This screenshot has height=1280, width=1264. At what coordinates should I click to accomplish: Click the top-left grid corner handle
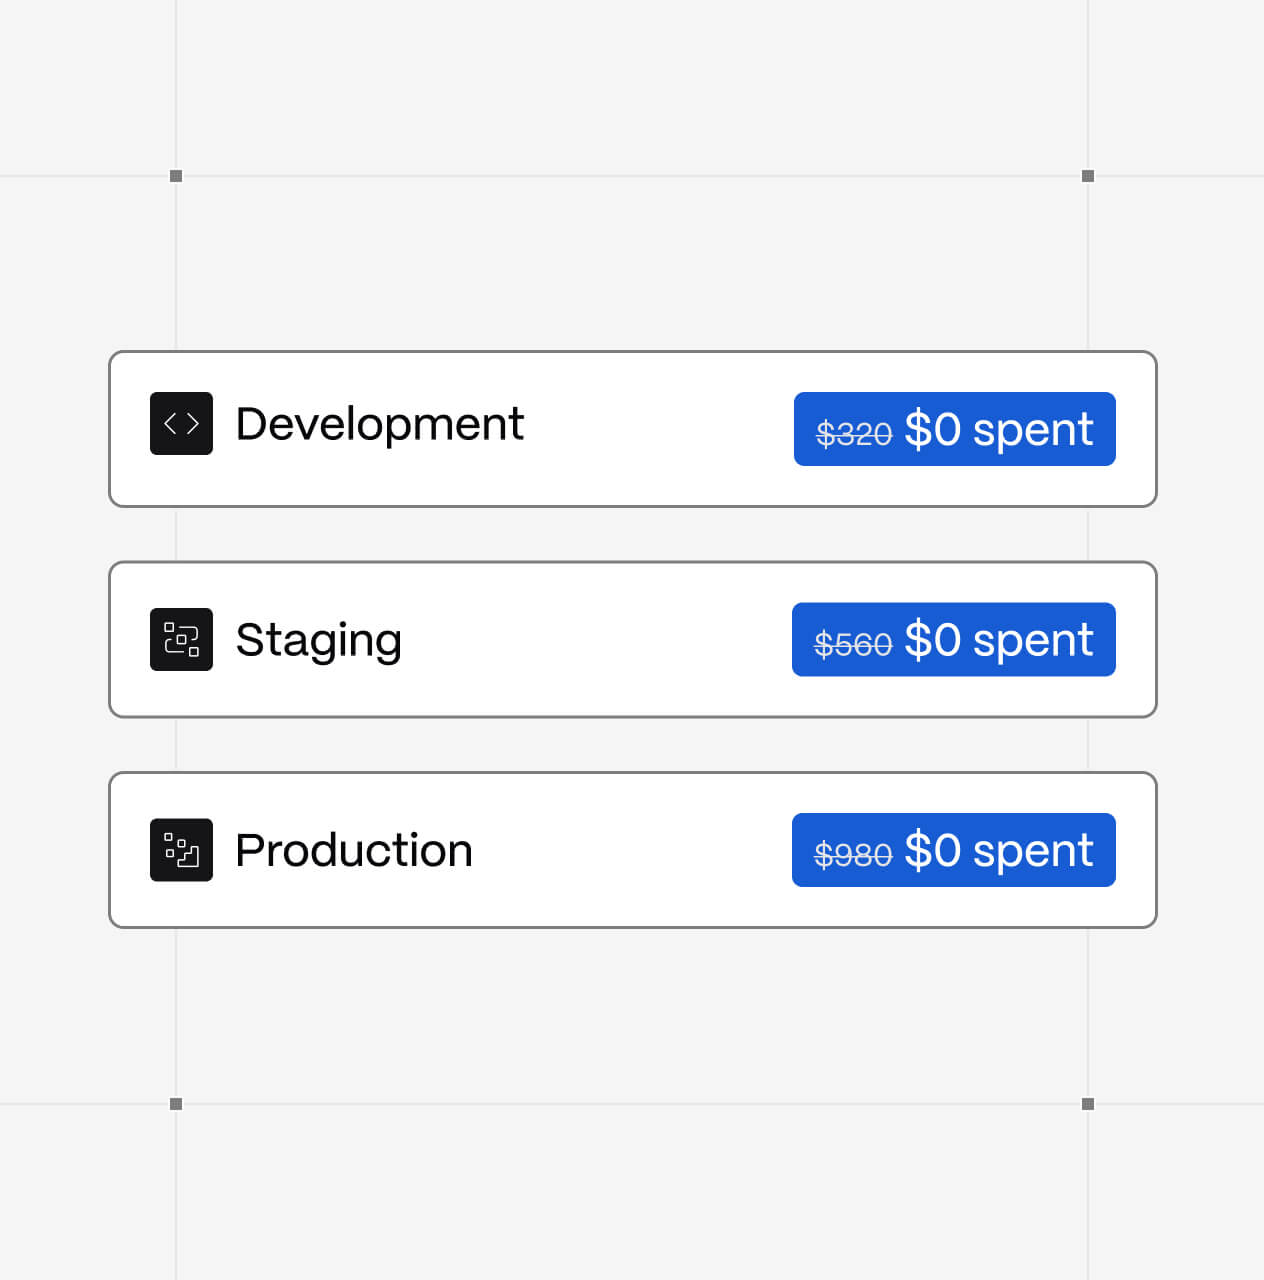[176, 176]
